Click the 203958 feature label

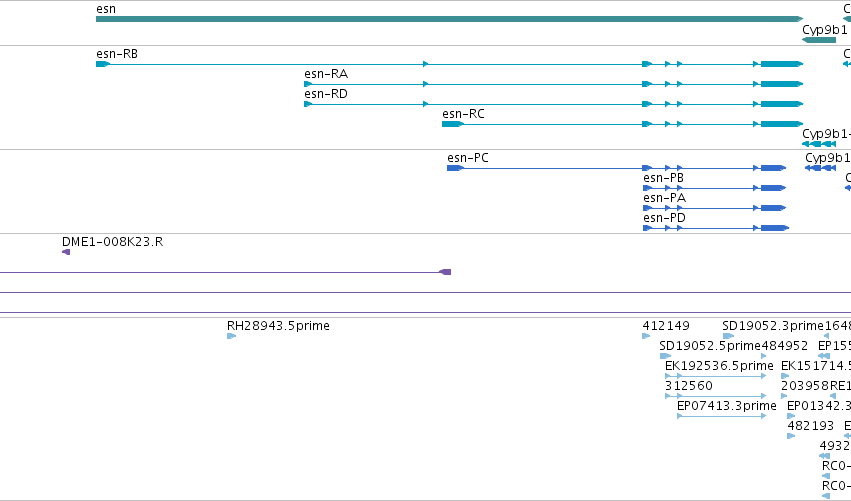pos(805,386)
